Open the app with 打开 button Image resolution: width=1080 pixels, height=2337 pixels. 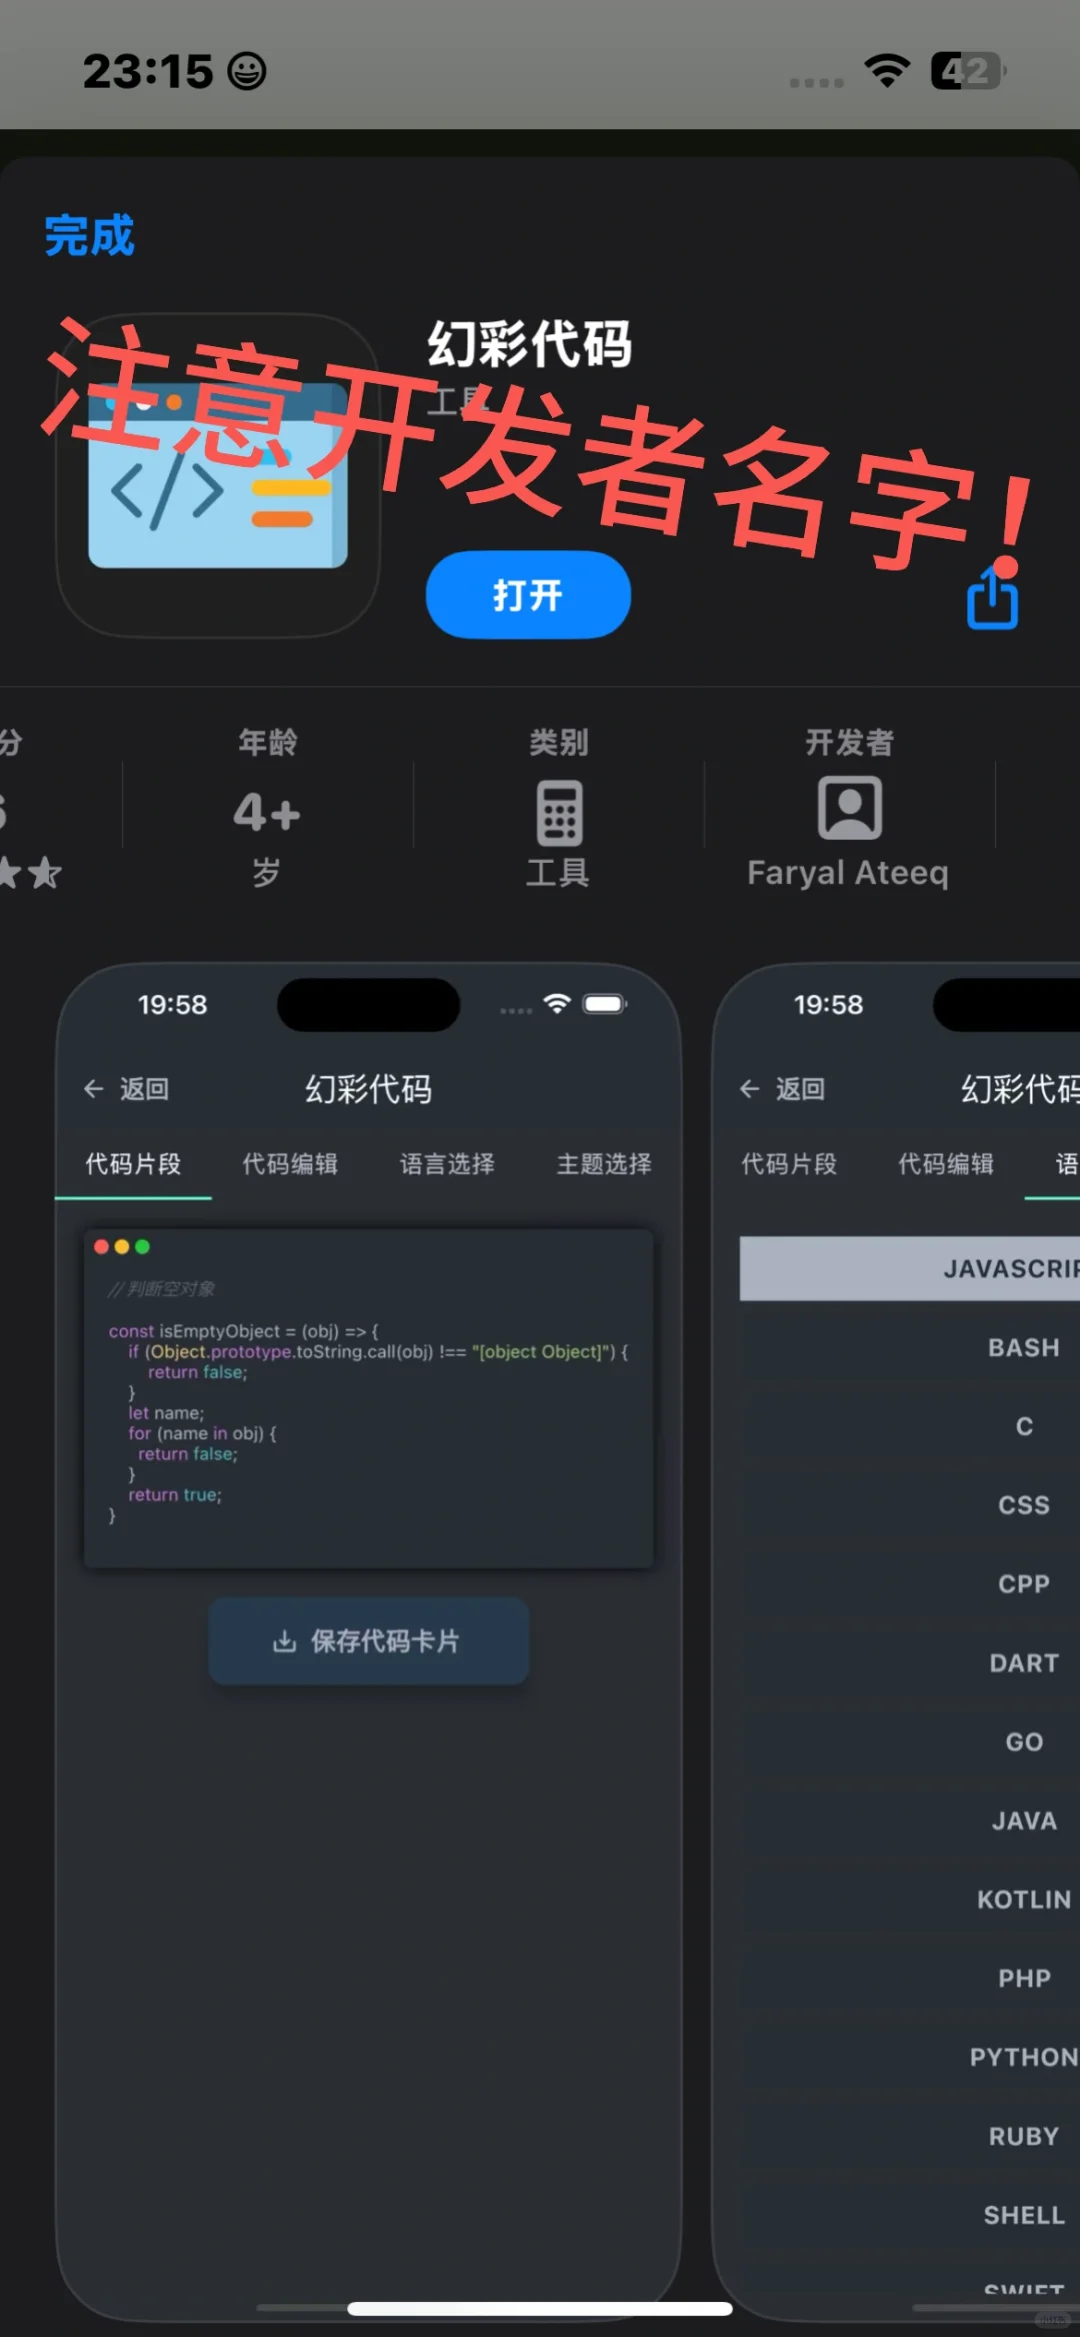pyautogui.click(x=528, y=595)
